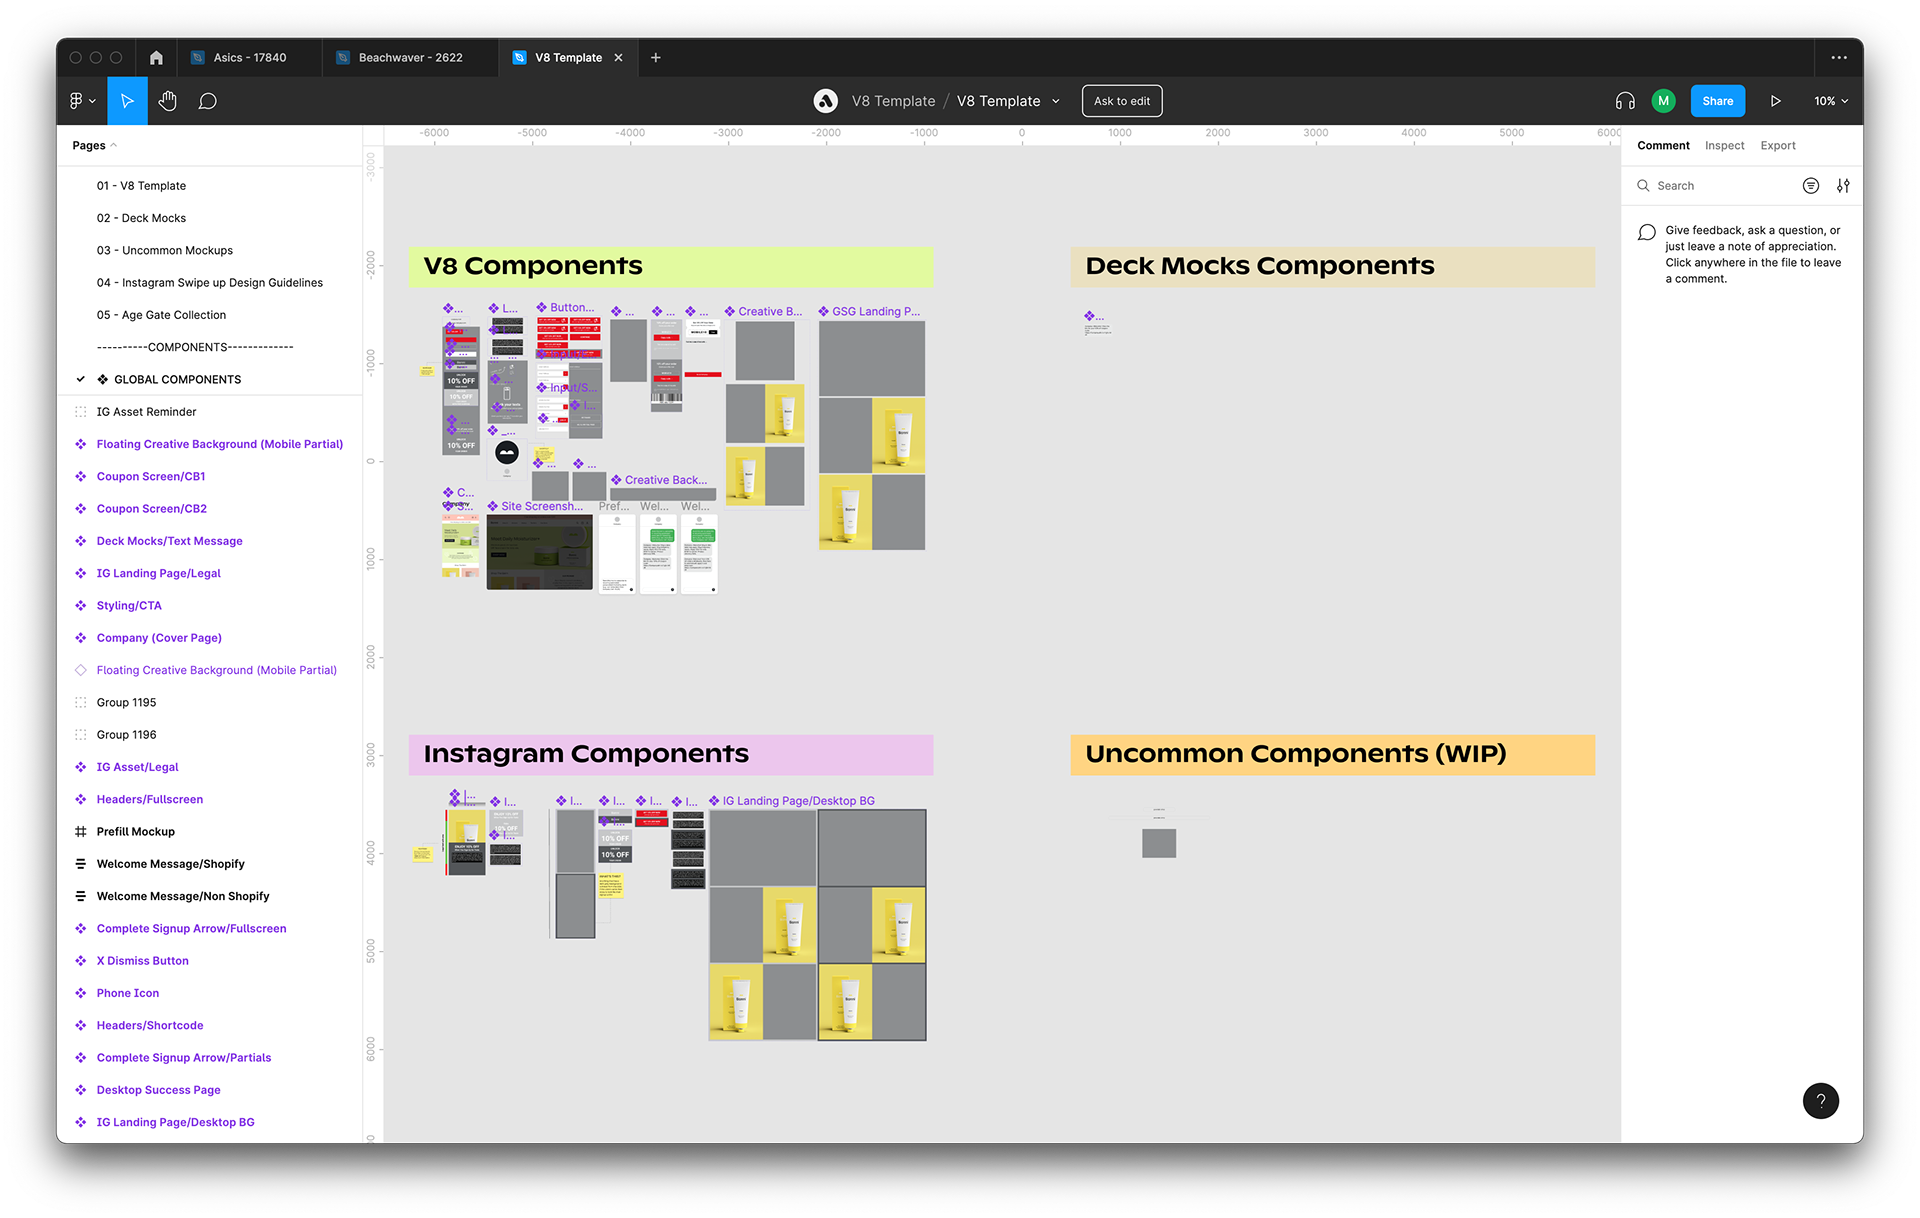Open the 10% zoom dropdown

pyautogui.click(x=1831, y=101)
